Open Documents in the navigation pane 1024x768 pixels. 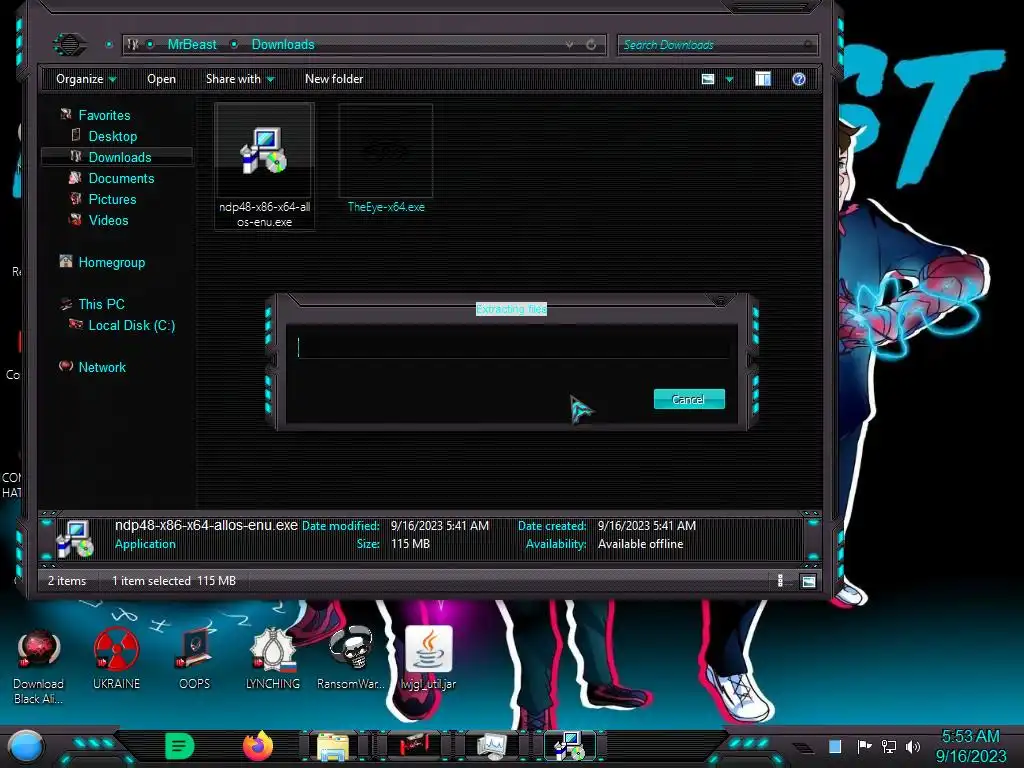121,178
